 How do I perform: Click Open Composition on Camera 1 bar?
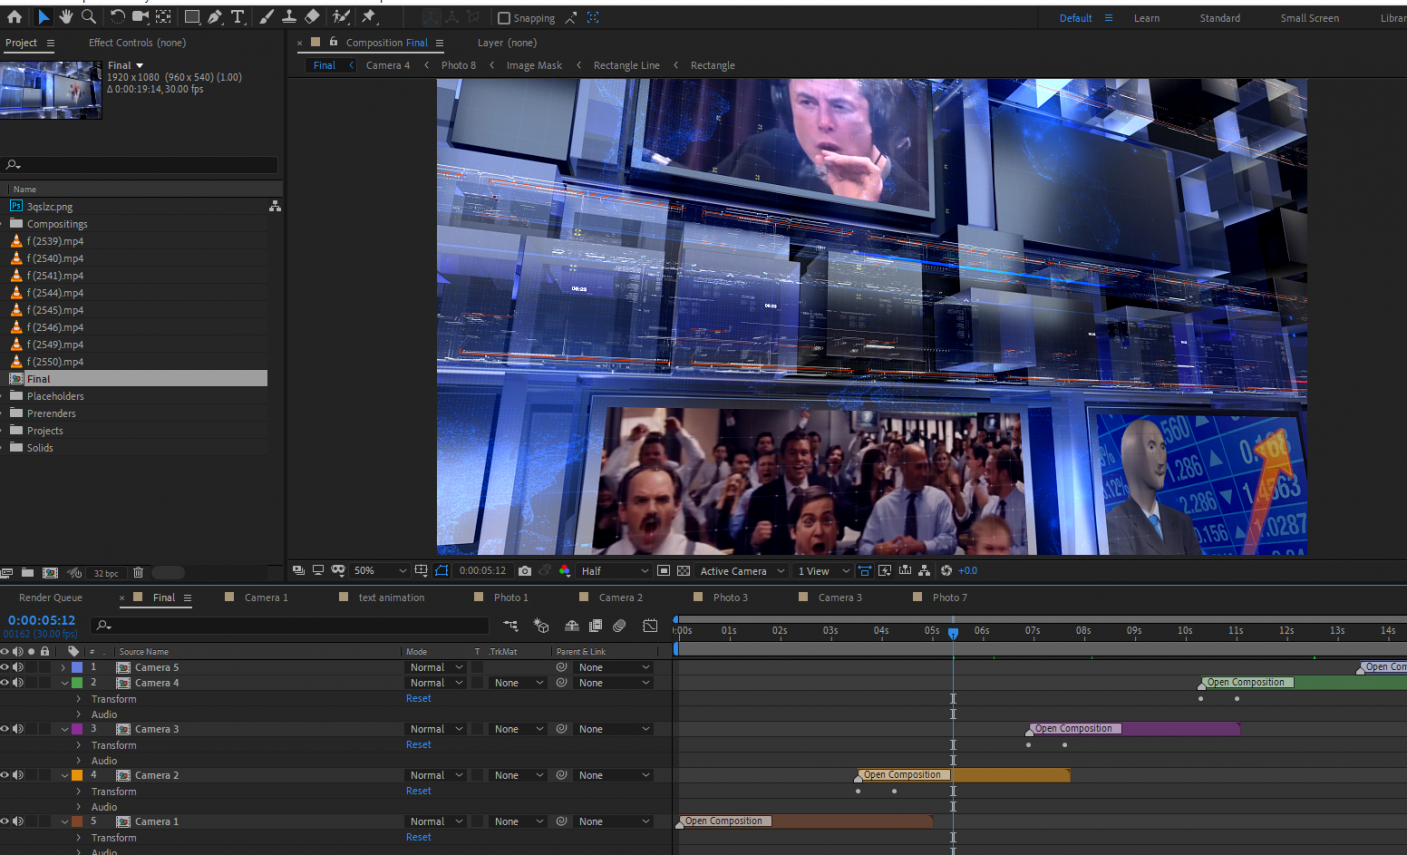[724, 821]
